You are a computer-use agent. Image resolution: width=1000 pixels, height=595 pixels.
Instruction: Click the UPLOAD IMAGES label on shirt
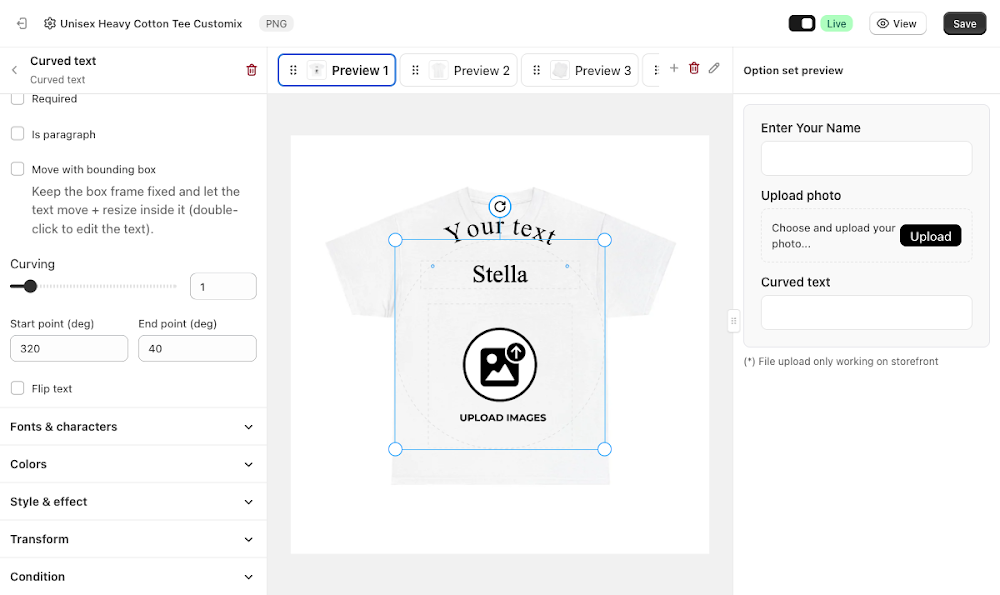(503, 418)
